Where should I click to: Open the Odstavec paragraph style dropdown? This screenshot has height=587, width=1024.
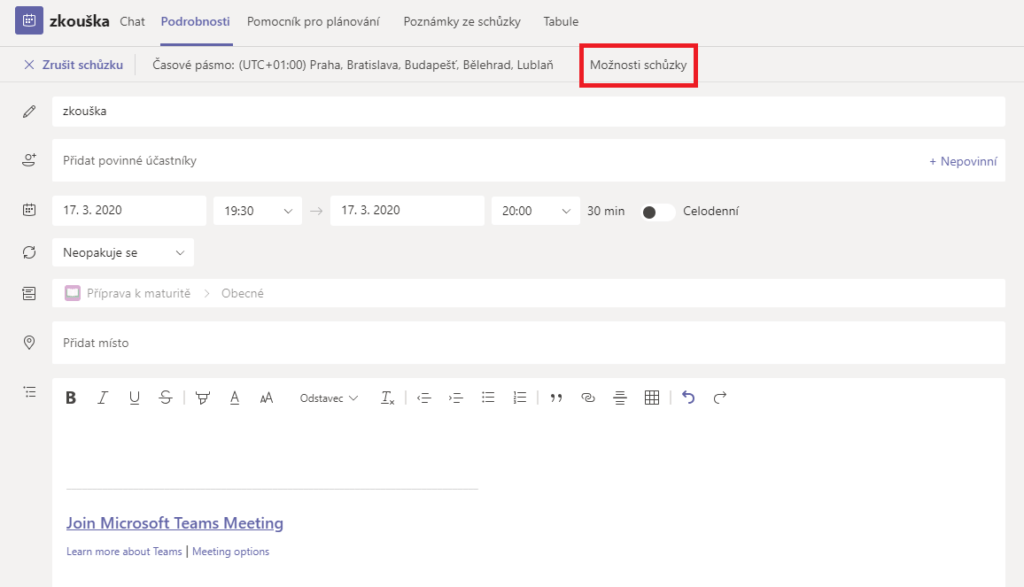click(328, 398)
